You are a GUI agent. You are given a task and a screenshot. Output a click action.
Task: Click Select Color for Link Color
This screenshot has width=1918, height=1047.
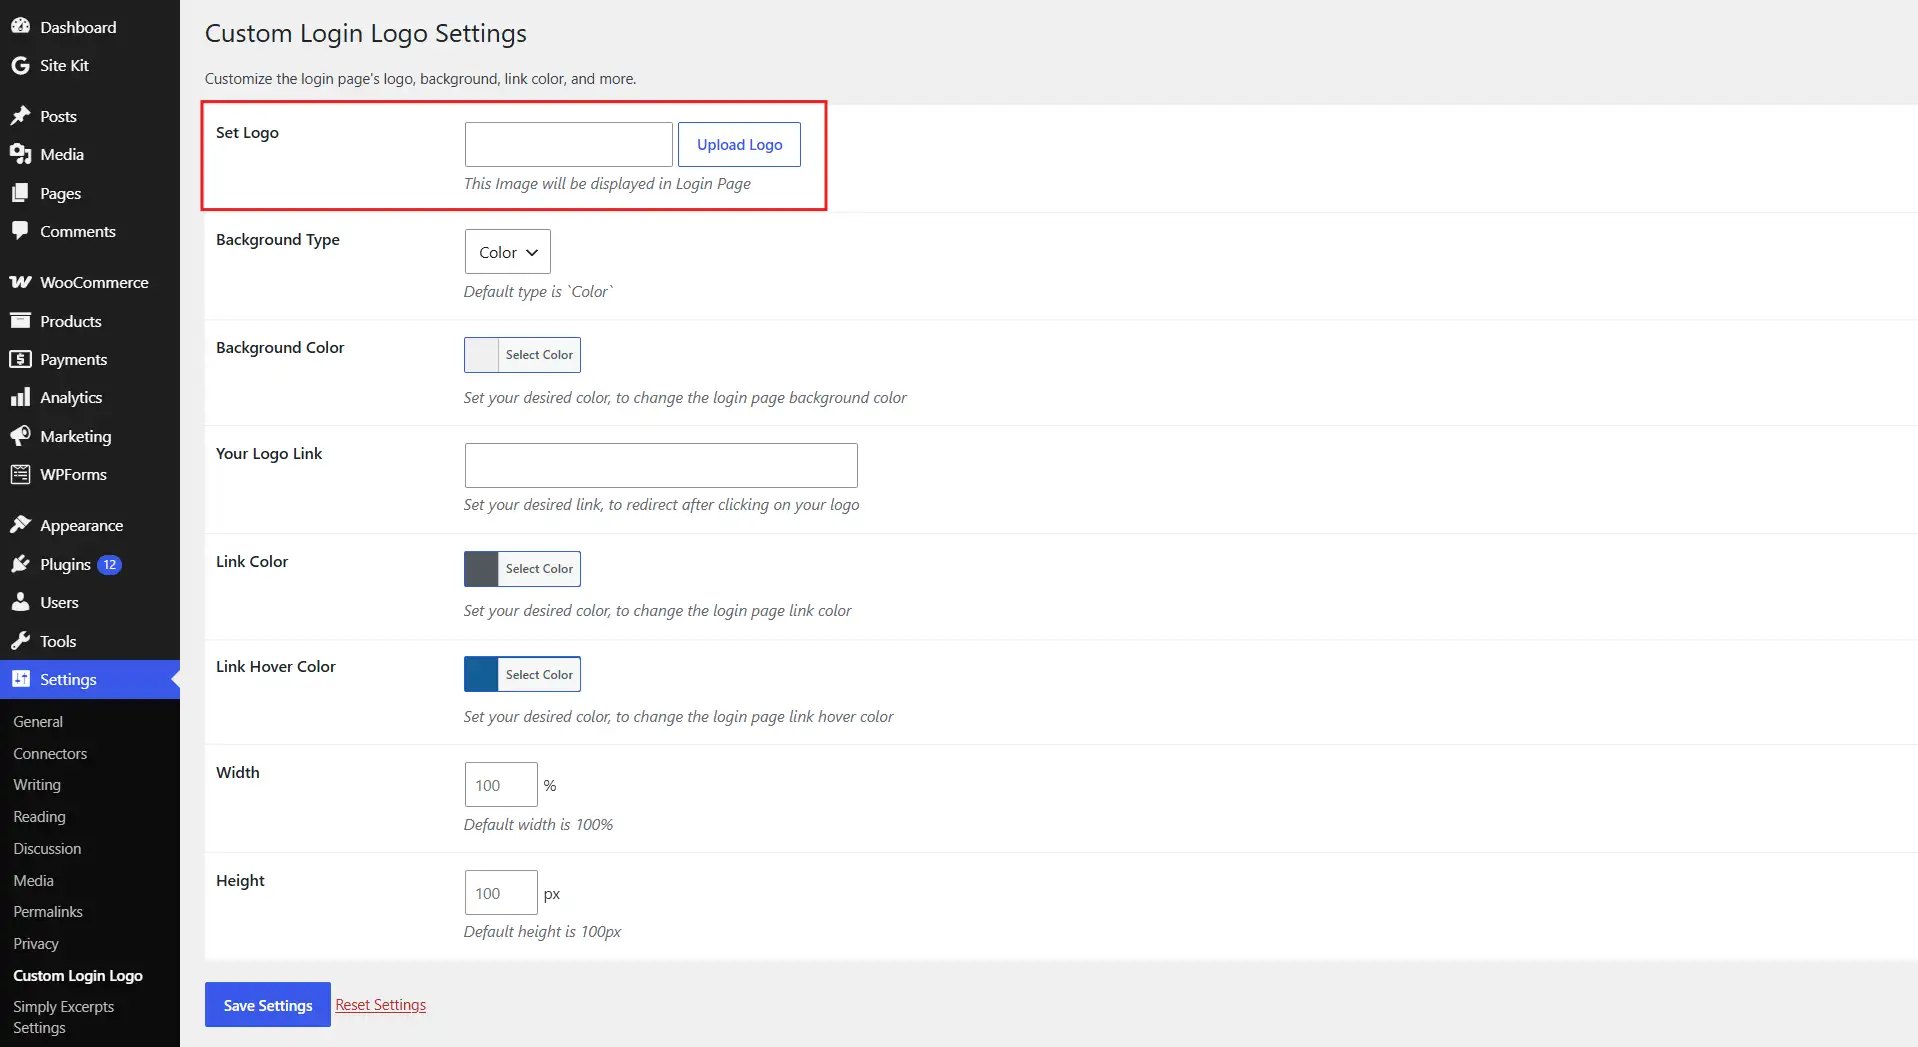click(x=539, y=569)
